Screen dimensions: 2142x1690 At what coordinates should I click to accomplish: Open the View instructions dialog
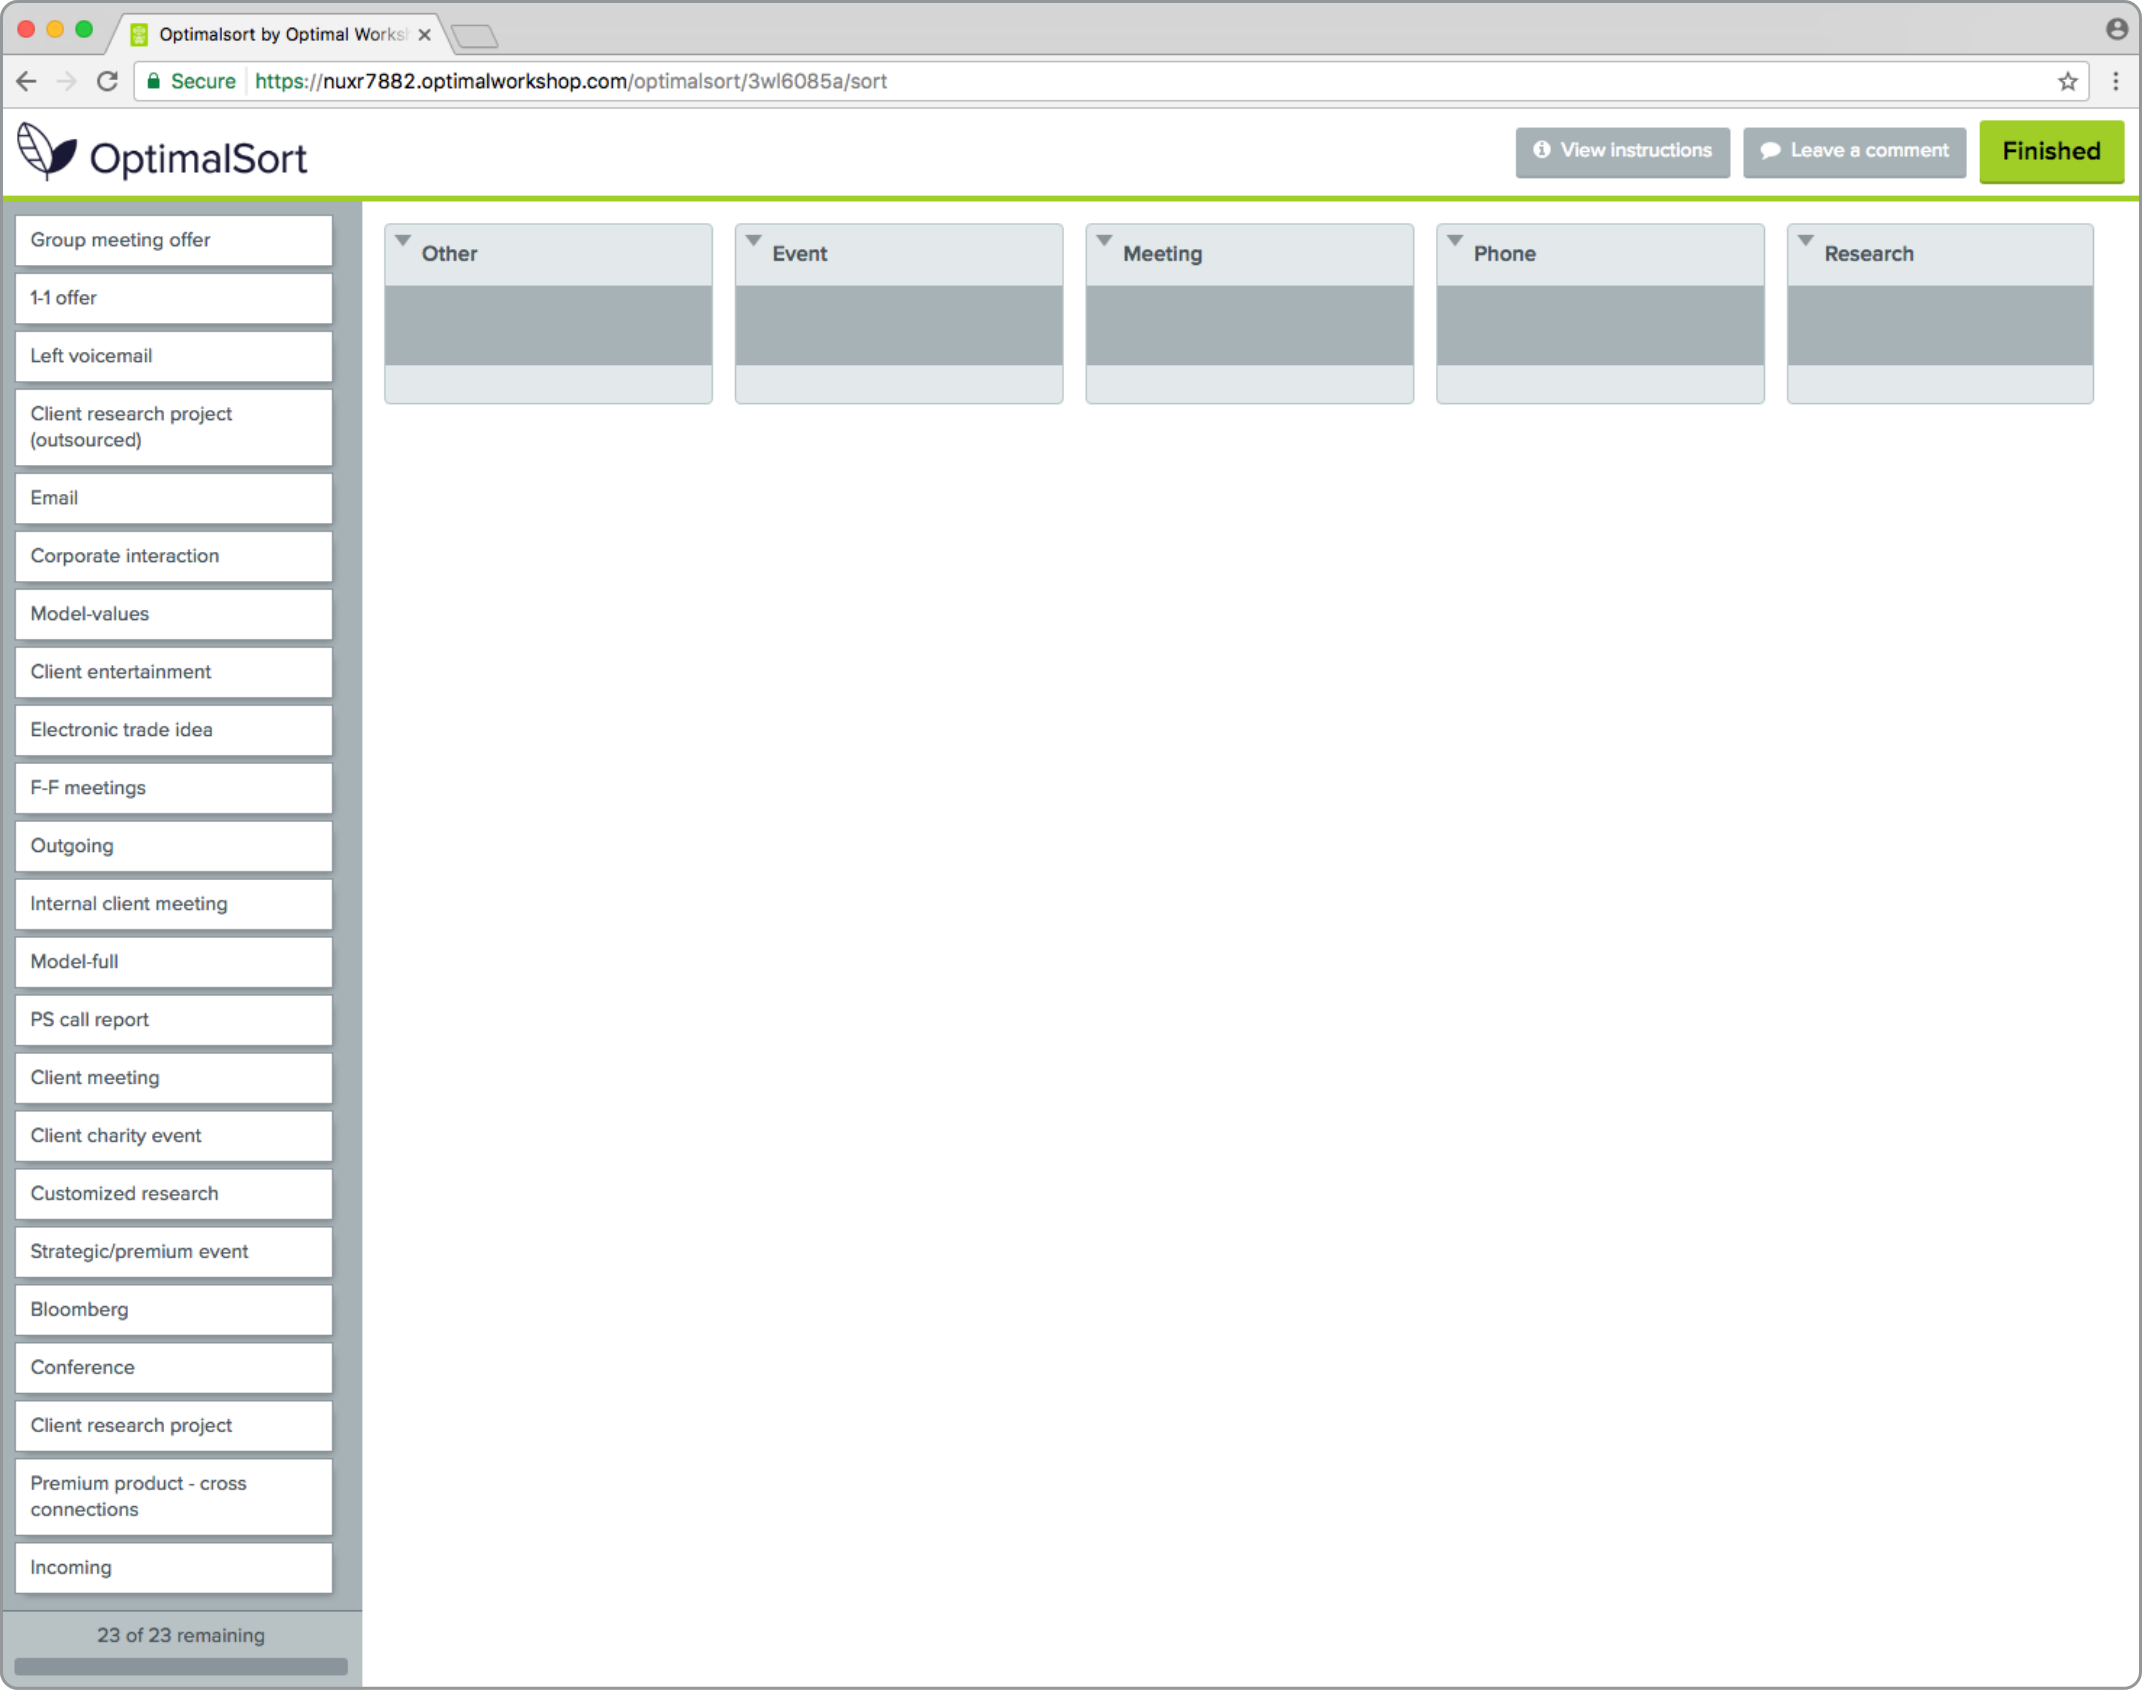point(1622,152)
